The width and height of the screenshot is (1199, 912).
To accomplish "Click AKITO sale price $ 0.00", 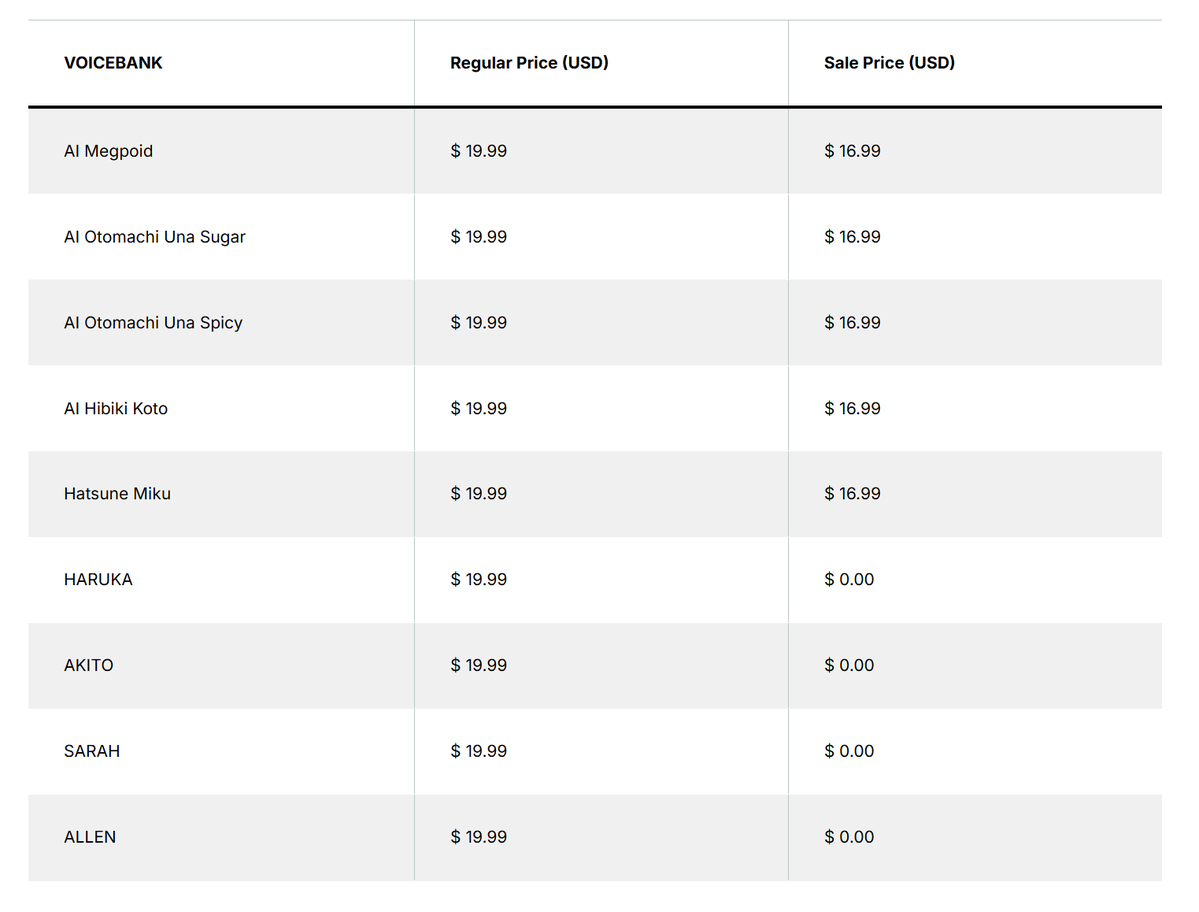I will coord(849,665).
